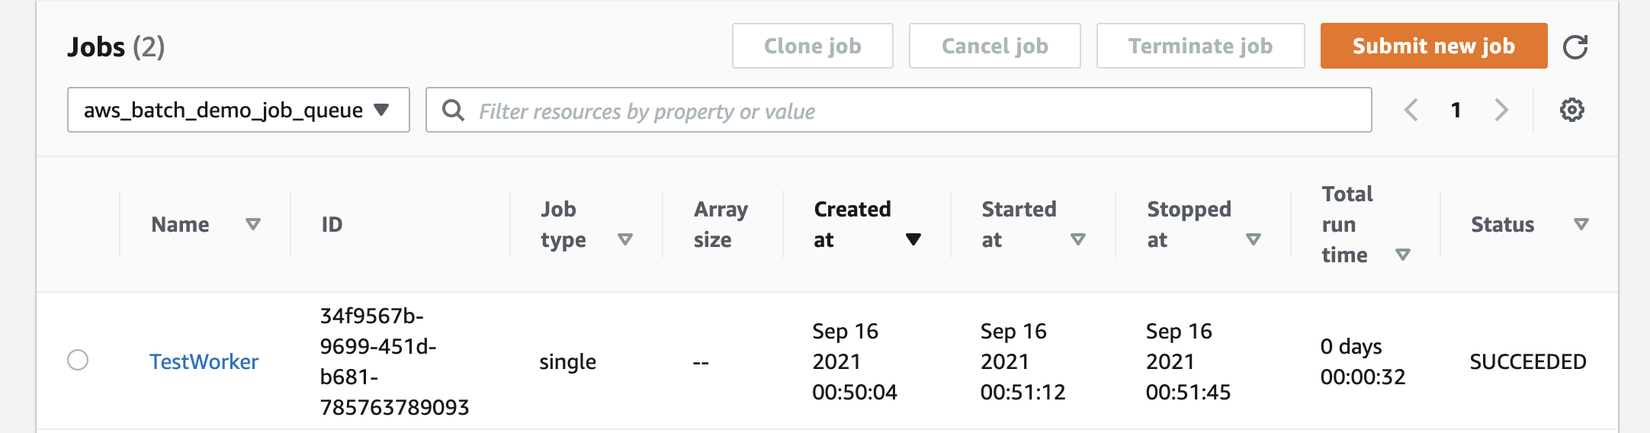1650x433 pixels.
Task: Sort by Status column arrow
Action: point(1581,225)
